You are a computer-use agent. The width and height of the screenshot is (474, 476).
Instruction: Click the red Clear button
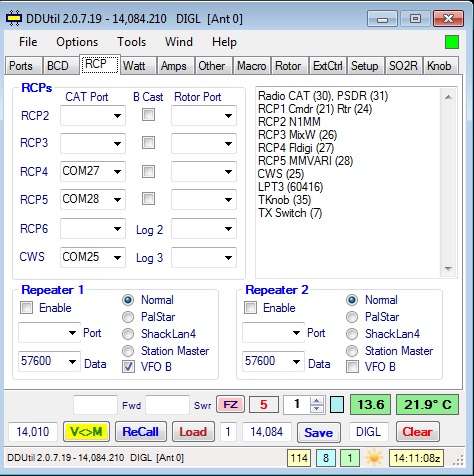click(417, 432)
